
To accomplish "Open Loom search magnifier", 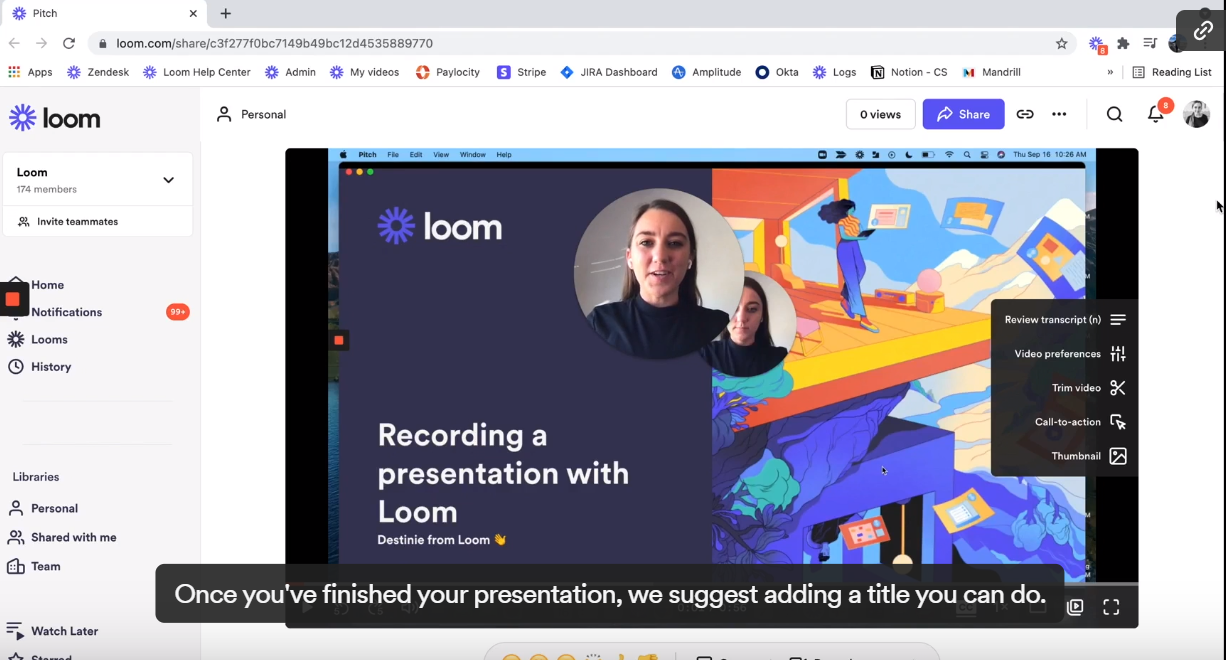I will (x=1114, y=114).
